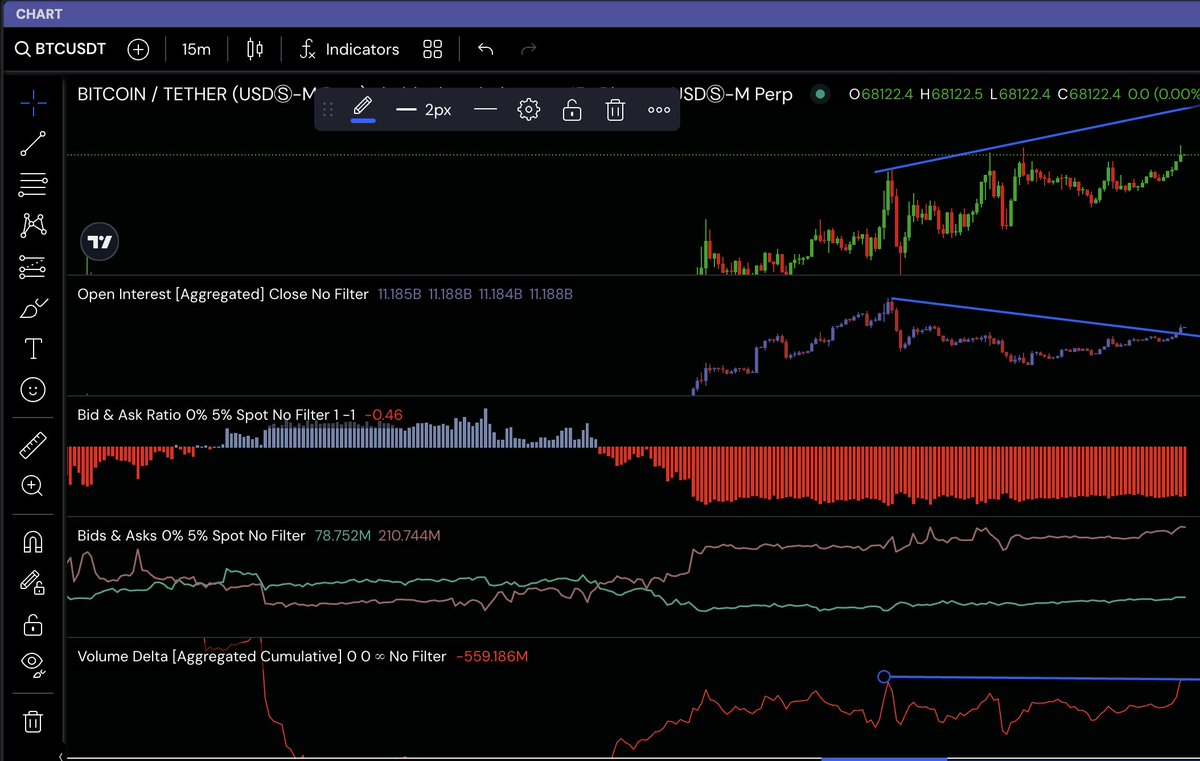Image resolution: width=1200 pixels, height=761 pixels.
Task: Select the zoom in tool
Action: coord(33,487)
